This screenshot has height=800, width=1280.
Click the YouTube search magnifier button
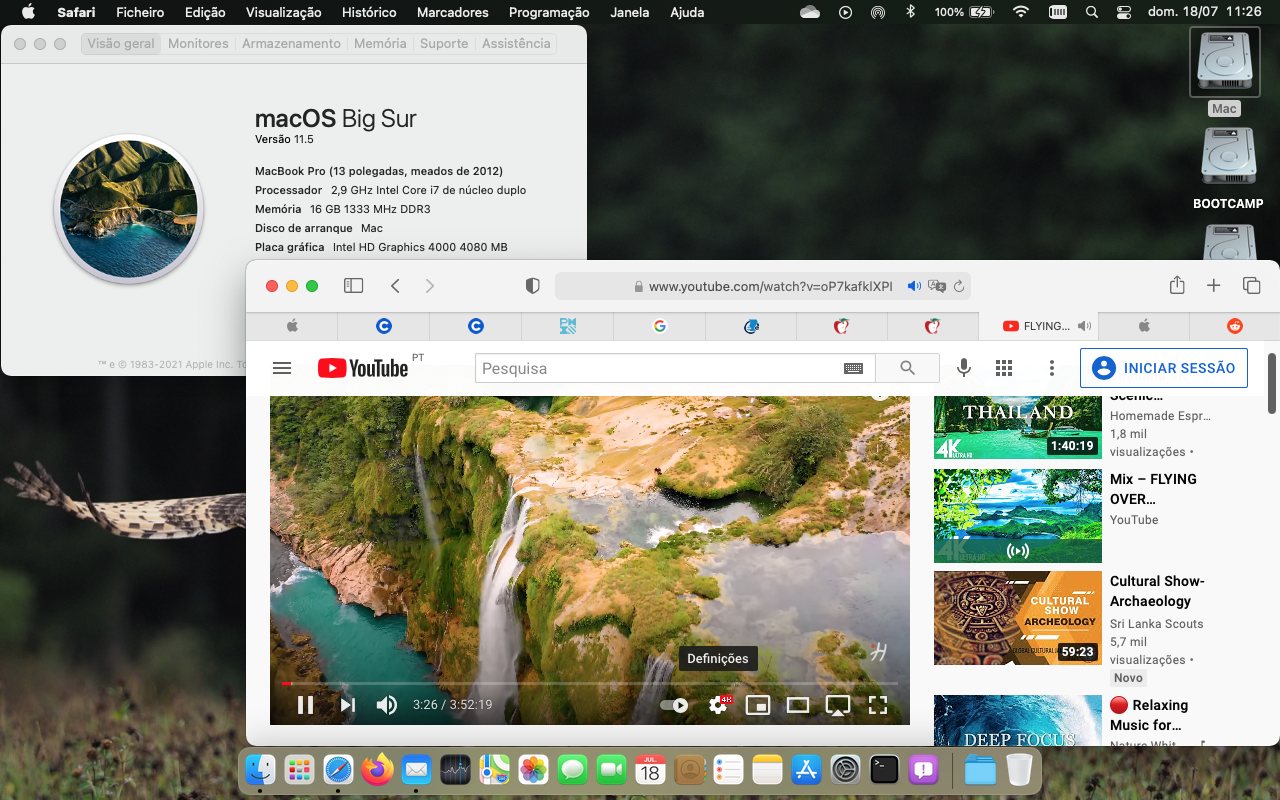click(x=907, y=368)
